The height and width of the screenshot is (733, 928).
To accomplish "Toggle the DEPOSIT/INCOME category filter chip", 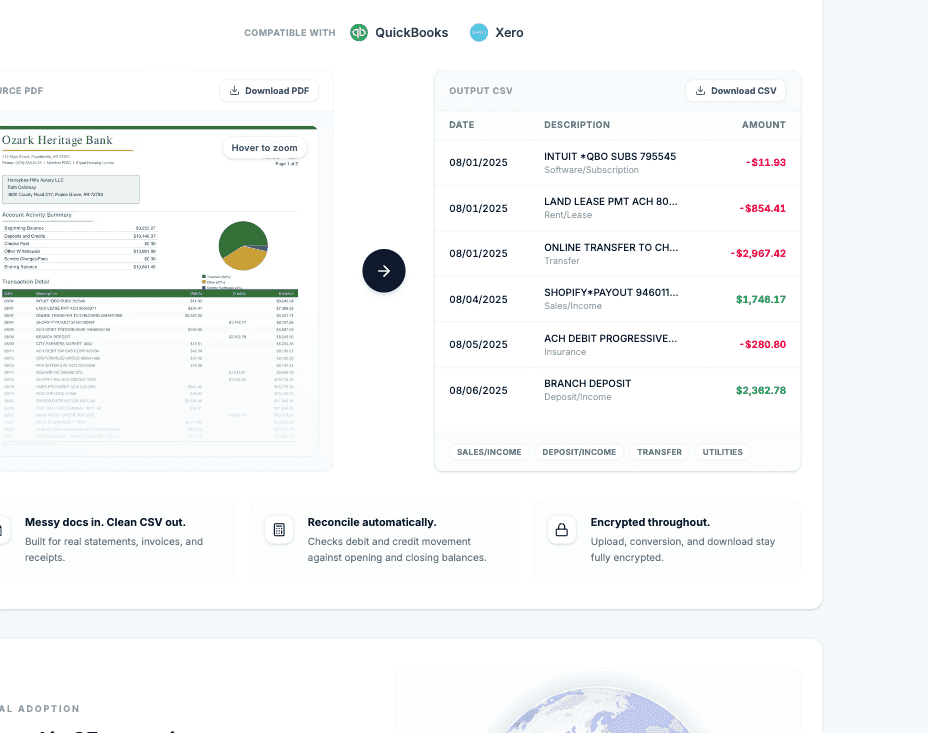I will coord(579,451).
